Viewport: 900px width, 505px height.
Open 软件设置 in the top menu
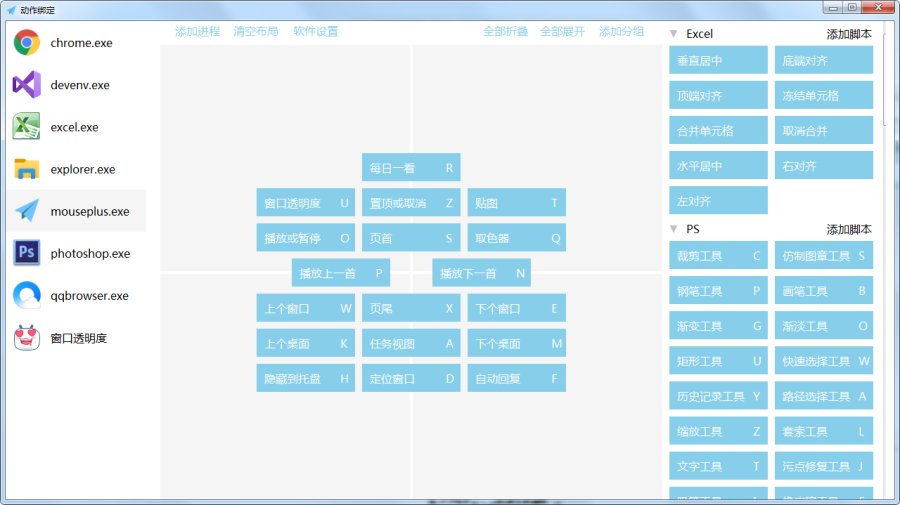315,31
